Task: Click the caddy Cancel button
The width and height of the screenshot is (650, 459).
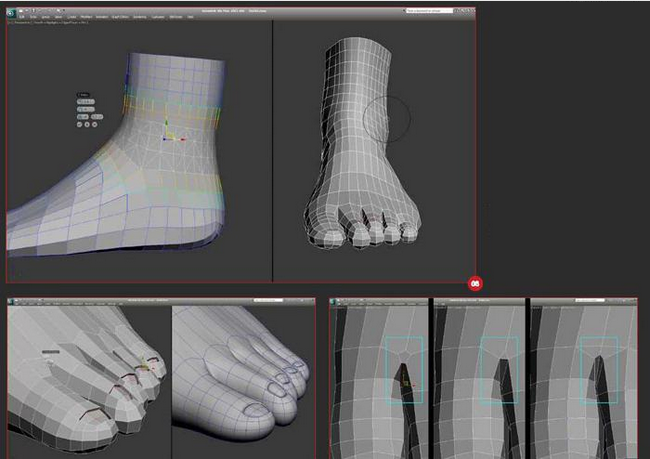Action: coord(95,124)
